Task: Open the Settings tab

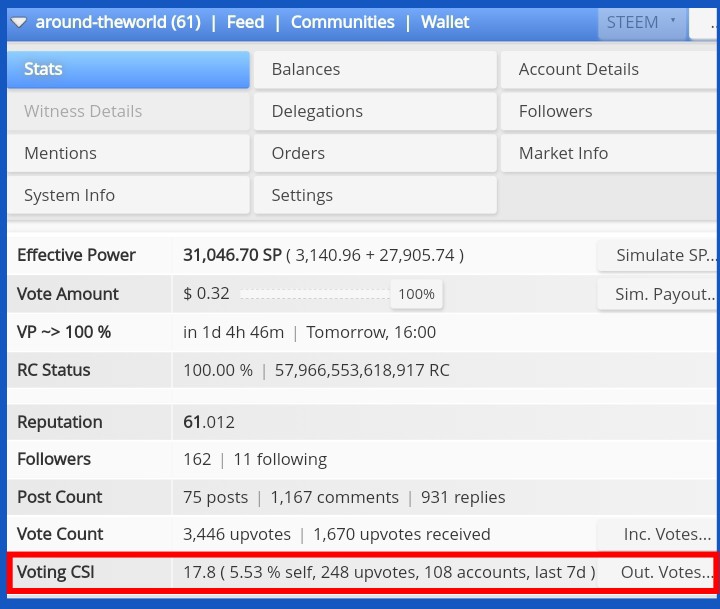Action: point(375,195)
